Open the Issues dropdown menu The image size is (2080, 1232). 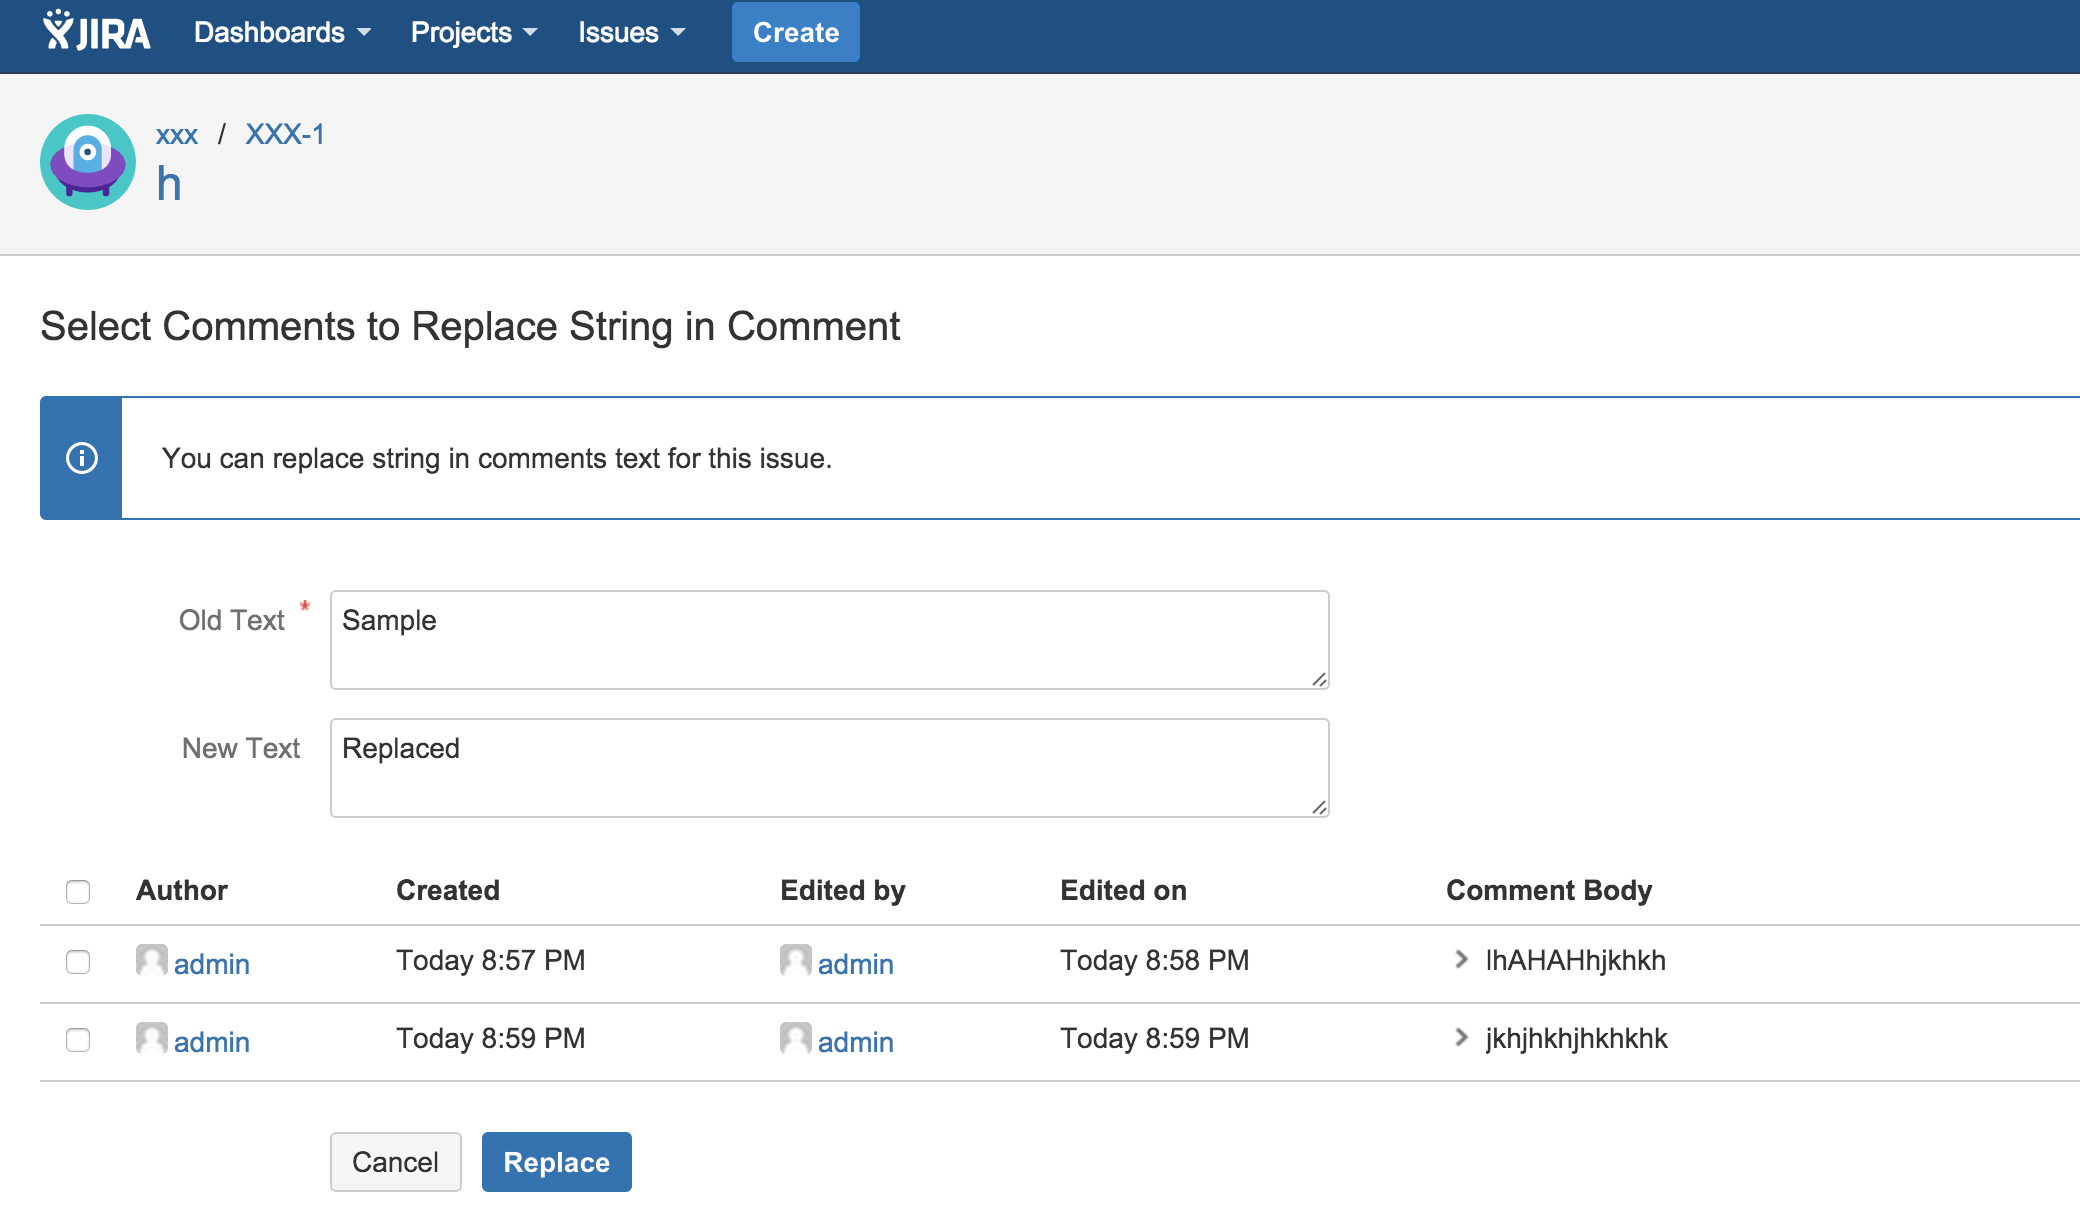[632, 32]
